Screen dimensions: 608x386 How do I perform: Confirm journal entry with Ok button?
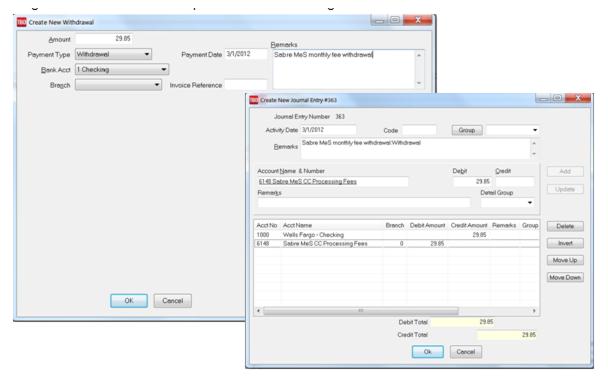click(x=428, y=351)
